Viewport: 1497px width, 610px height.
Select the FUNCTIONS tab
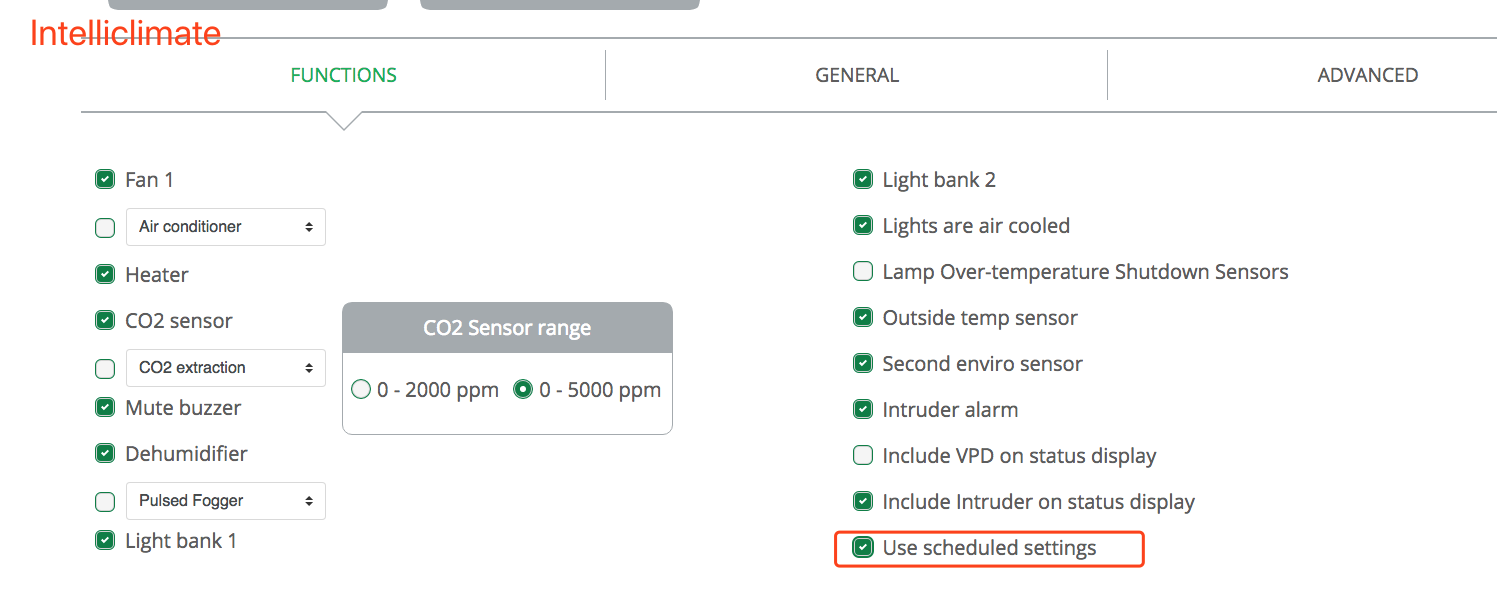(x=343, y=74)
